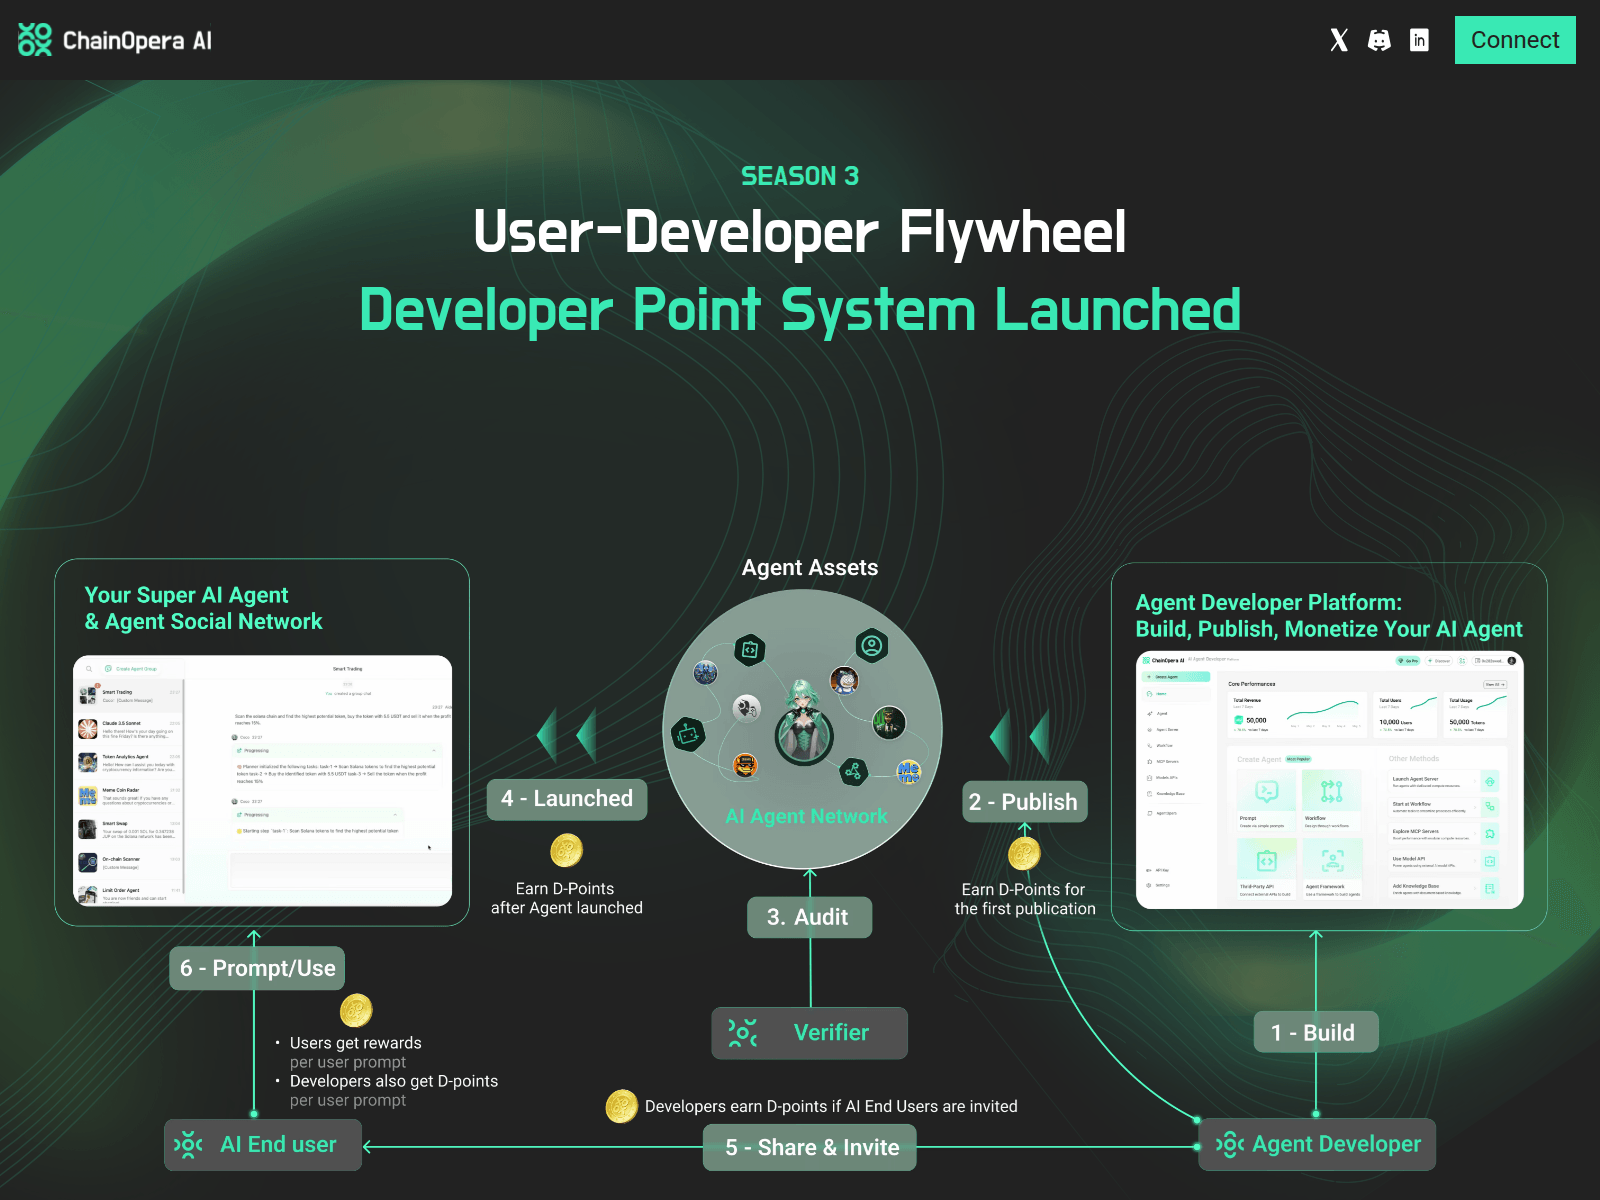Click Developers earn D-points if invited text
Viewport: 1600px width, 1200px height.
point(831,1106)
